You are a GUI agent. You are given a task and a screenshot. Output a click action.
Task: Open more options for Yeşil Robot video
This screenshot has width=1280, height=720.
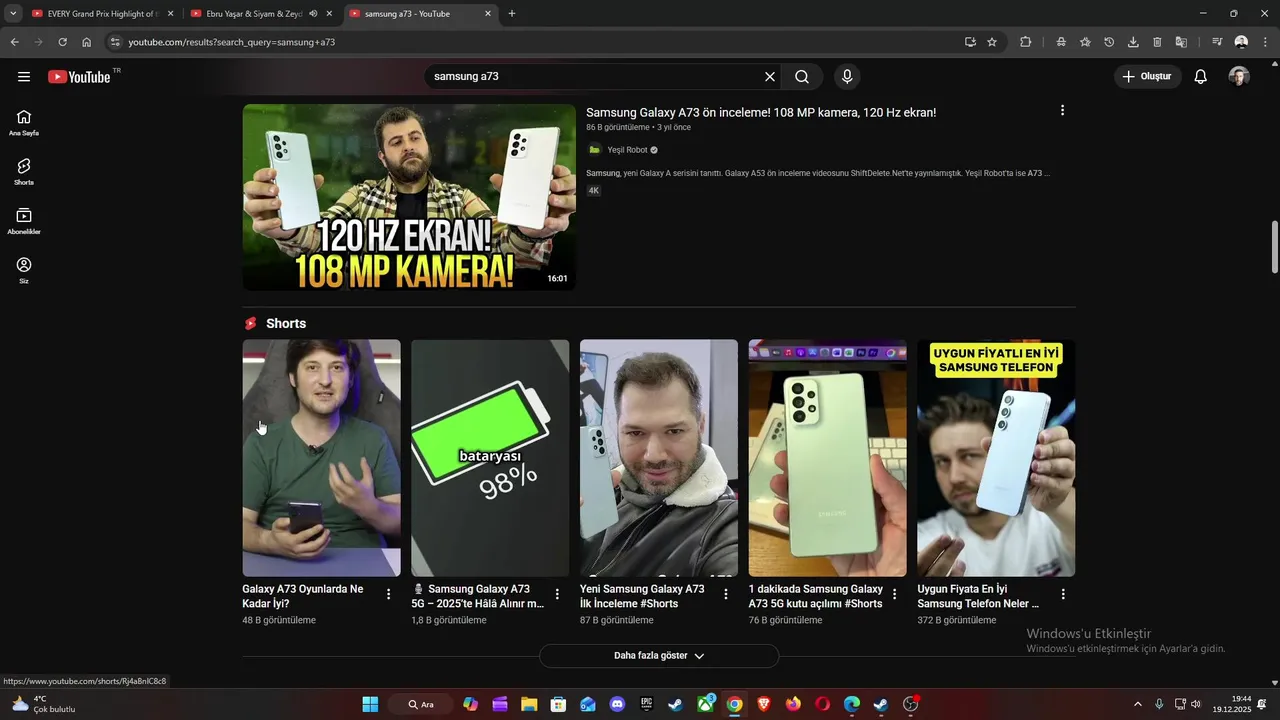coord(1062,111)
